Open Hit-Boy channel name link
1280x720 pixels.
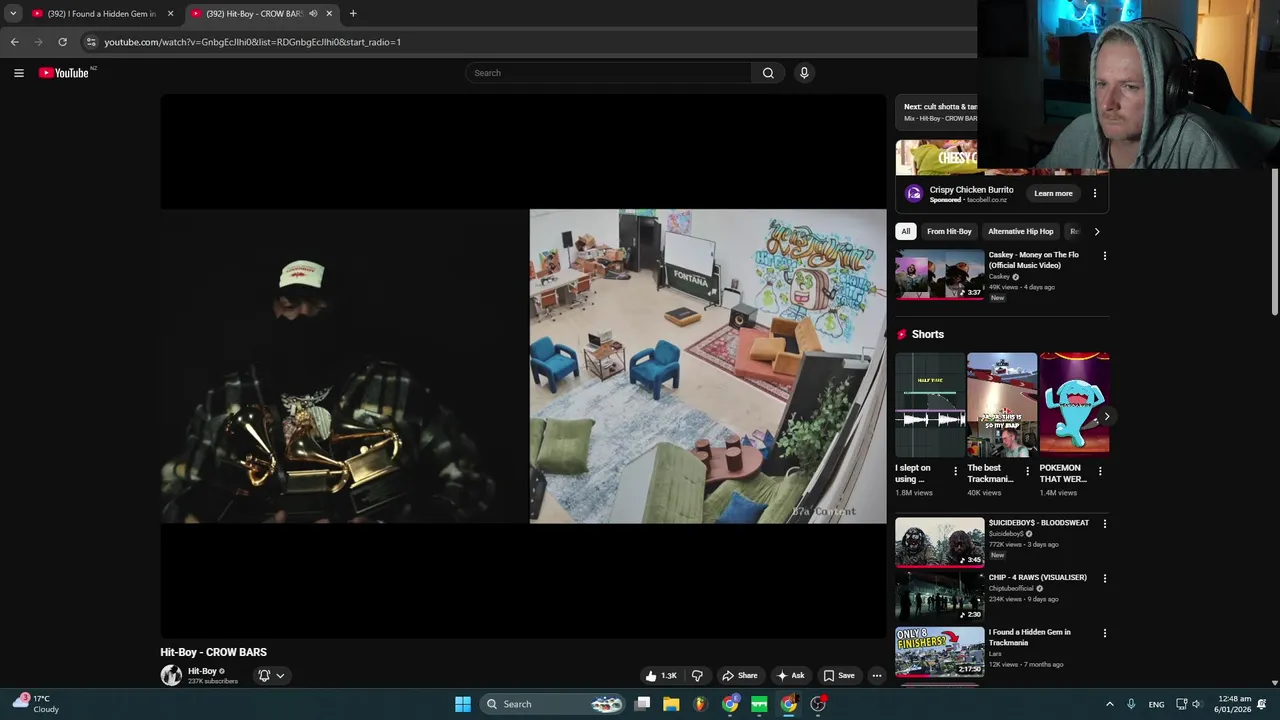pos(202,671)
